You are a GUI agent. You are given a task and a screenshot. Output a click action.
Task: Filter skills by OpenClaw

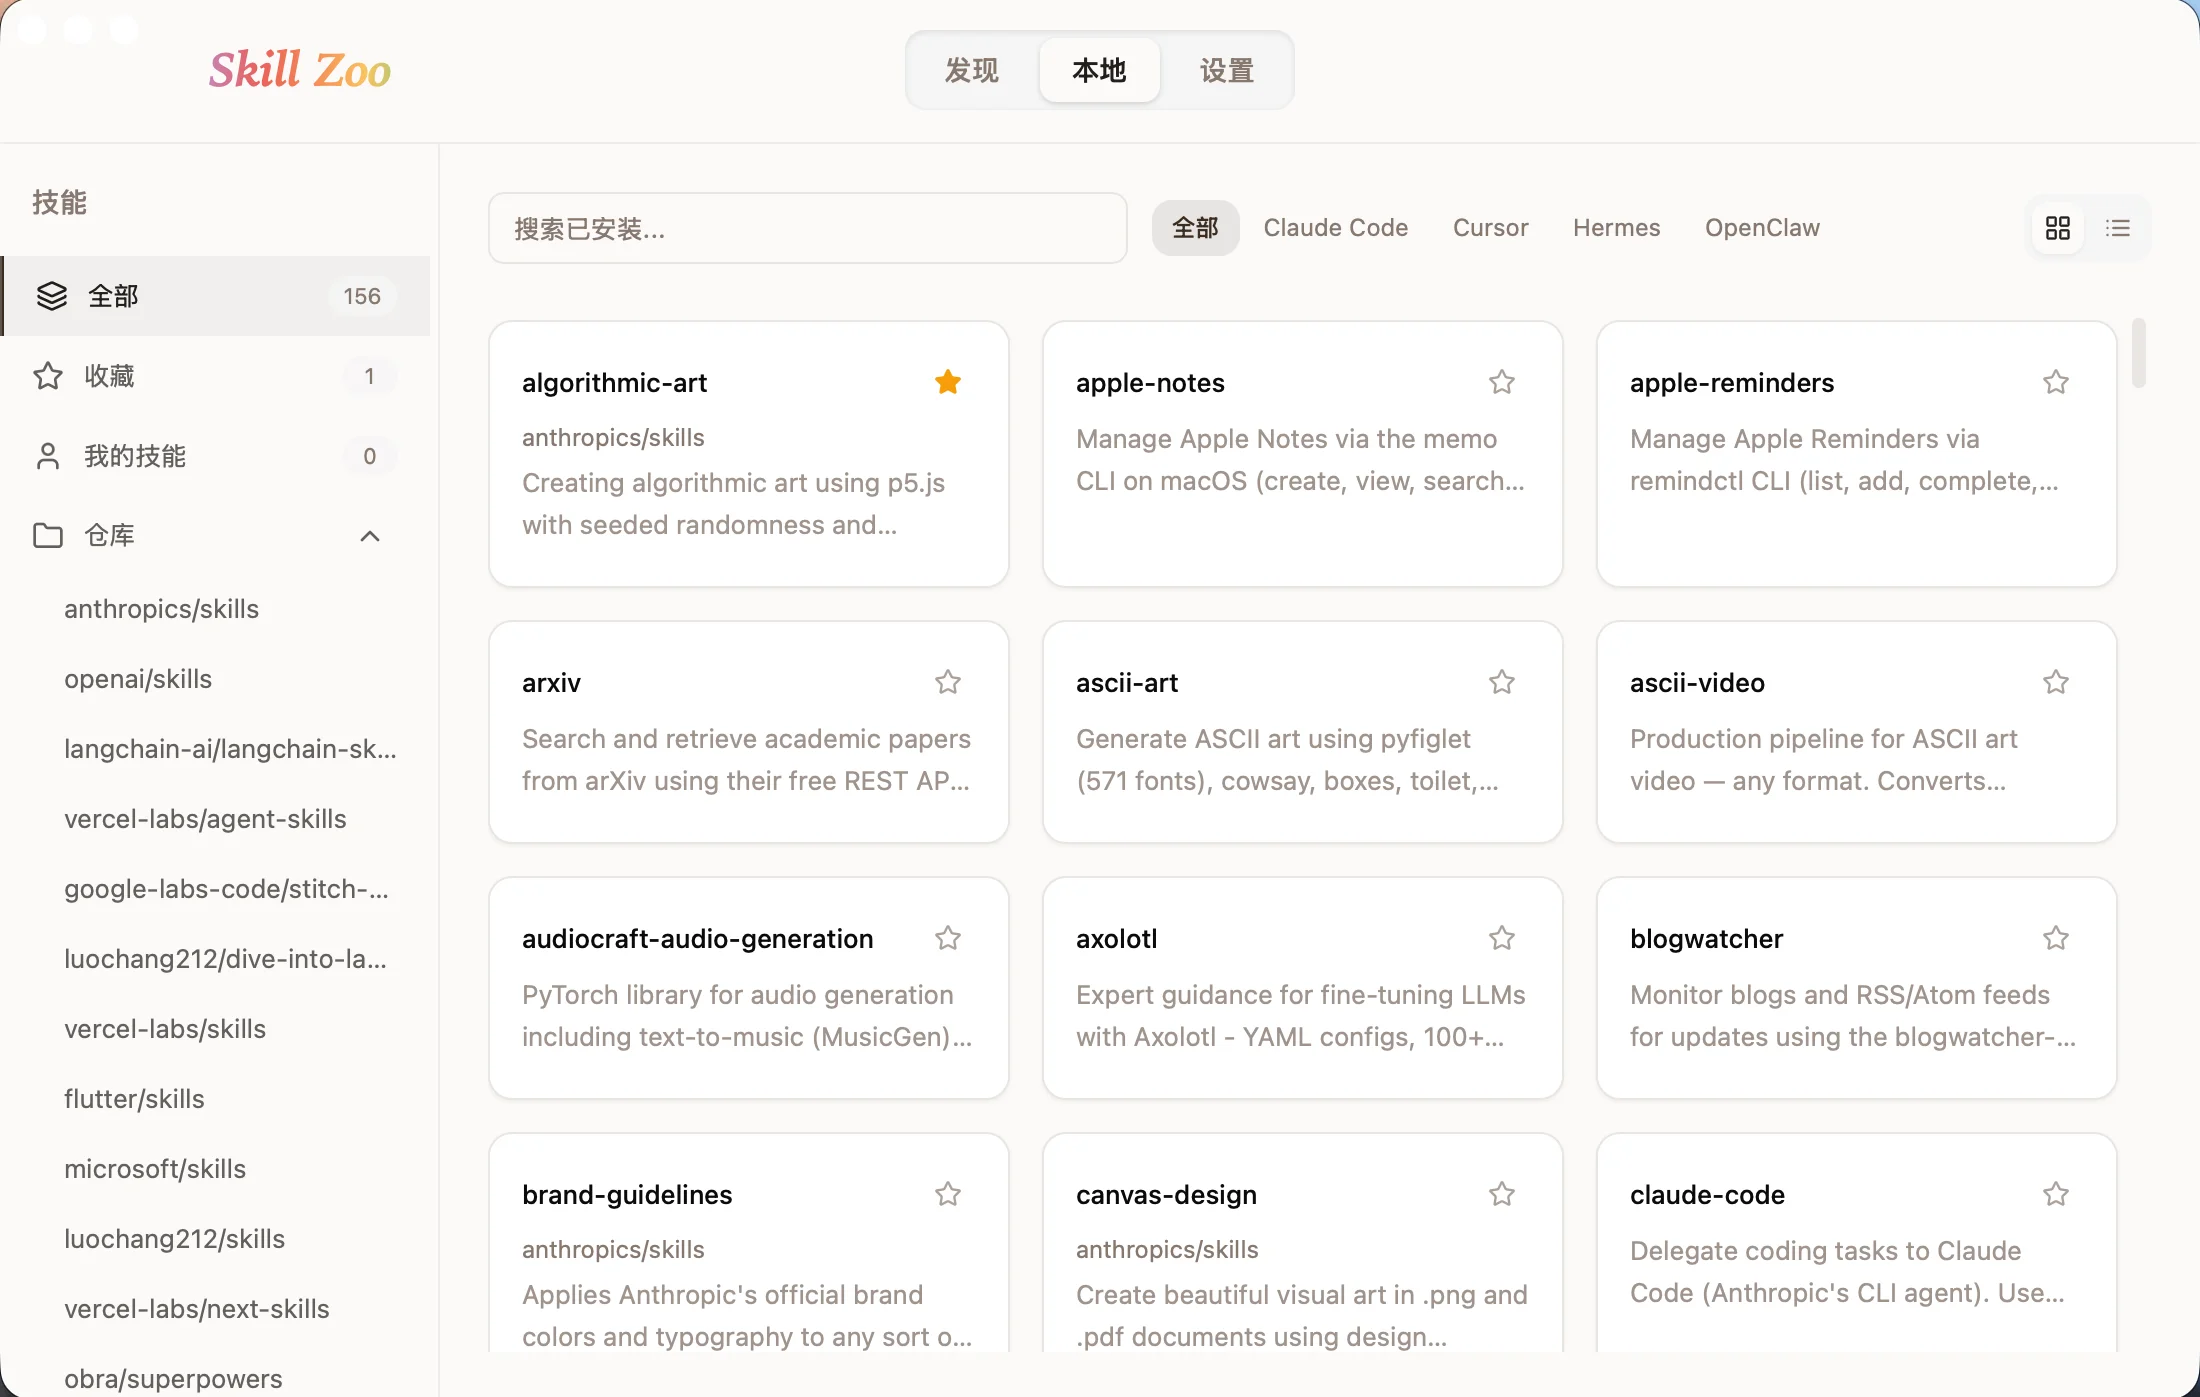1763,228
